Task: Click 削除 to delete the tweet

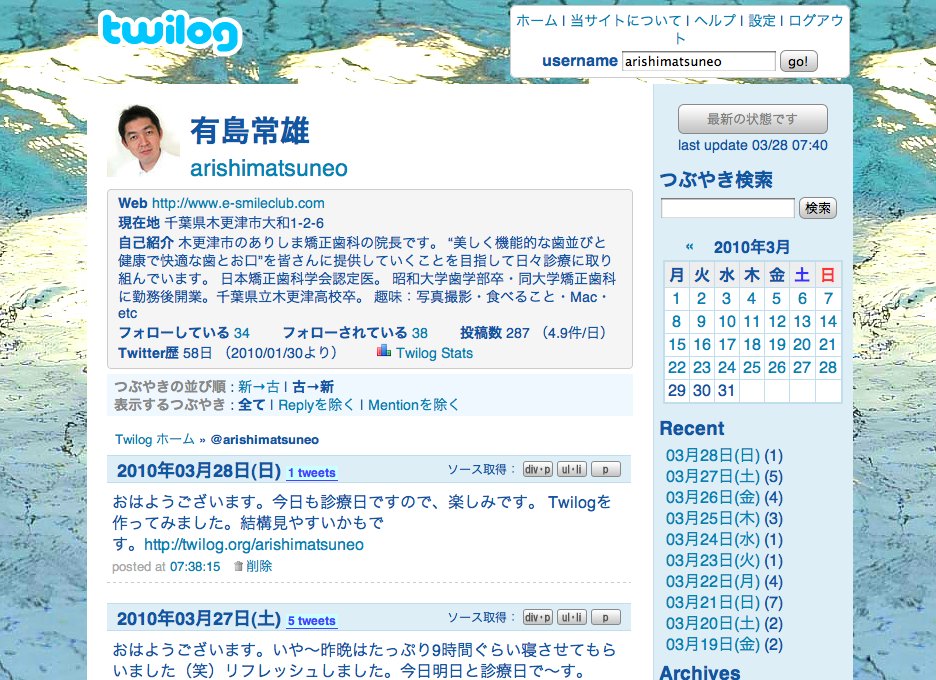Action: coord(259,566)
